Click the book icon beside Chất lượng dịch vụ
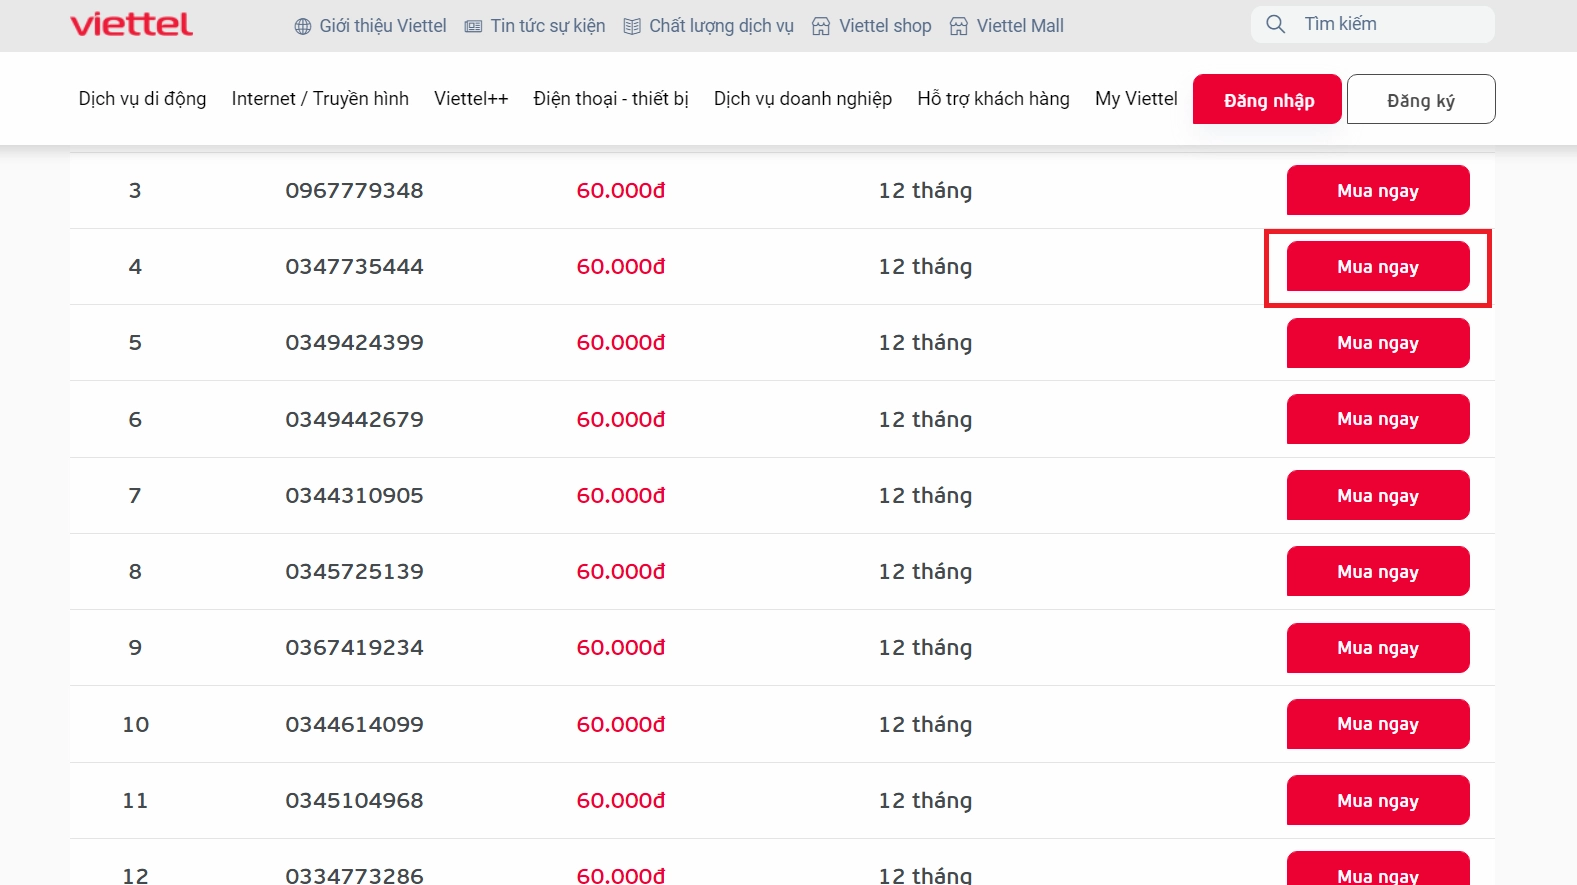The height and width of the screenshot is (885, 1577). pyautogui.click(x=632, y=27)
